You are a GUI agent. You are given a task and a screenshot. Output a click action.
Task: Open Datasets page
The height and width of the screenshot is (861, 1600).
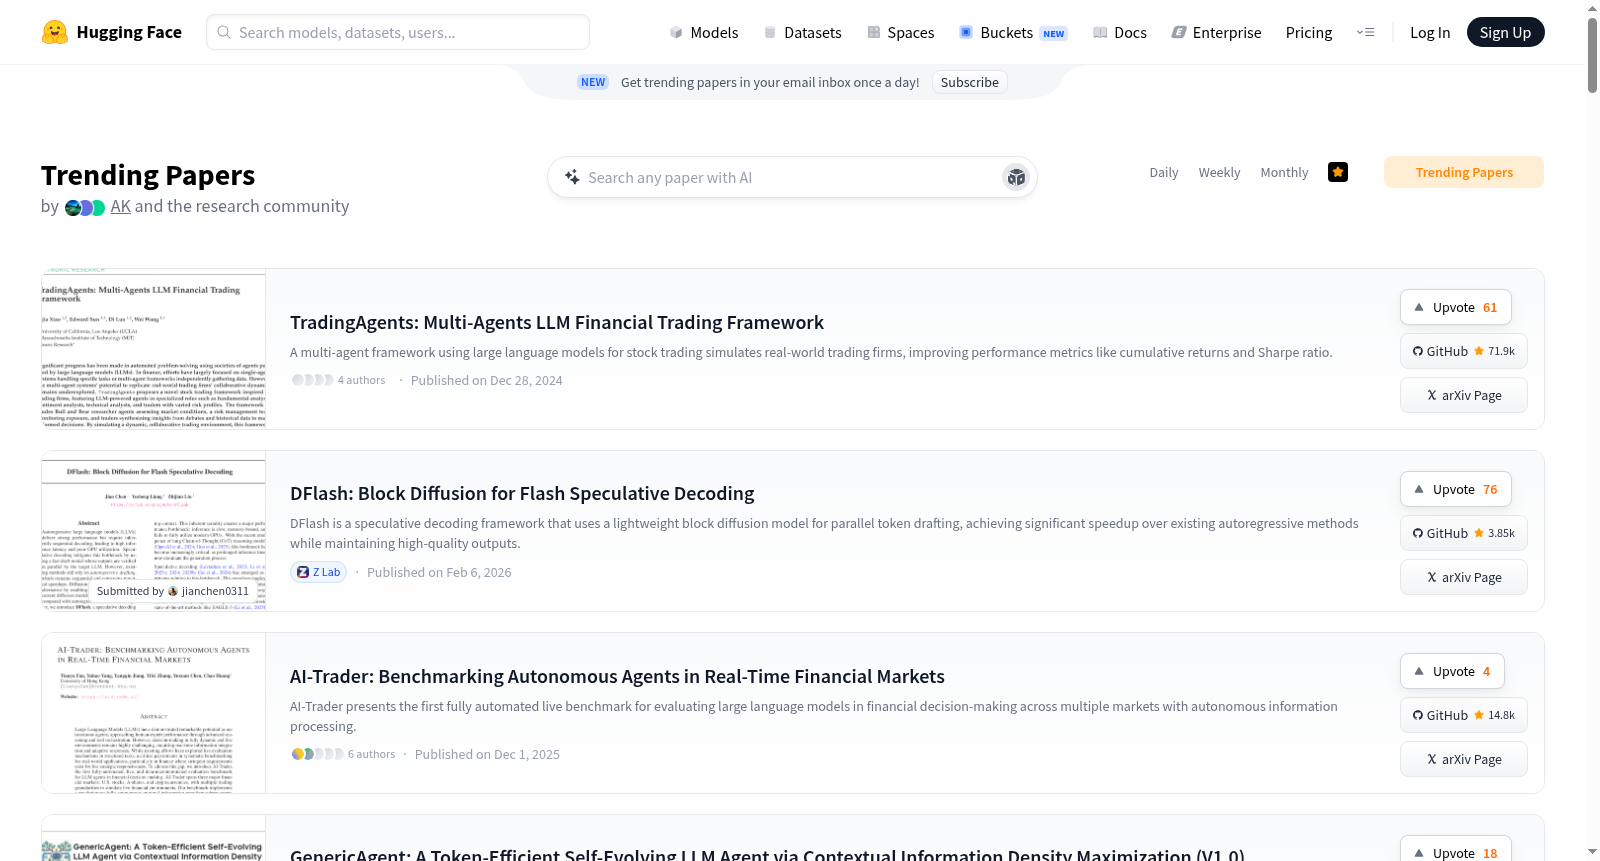(802, 32)
